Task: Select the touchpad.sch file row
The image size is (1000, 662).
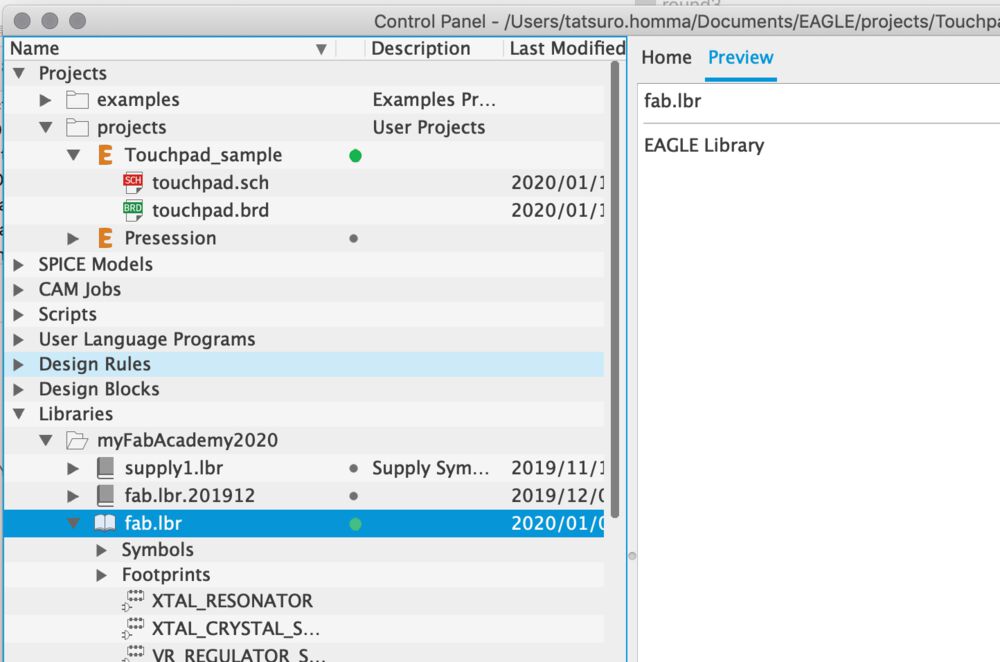Action: coord(304,183)
